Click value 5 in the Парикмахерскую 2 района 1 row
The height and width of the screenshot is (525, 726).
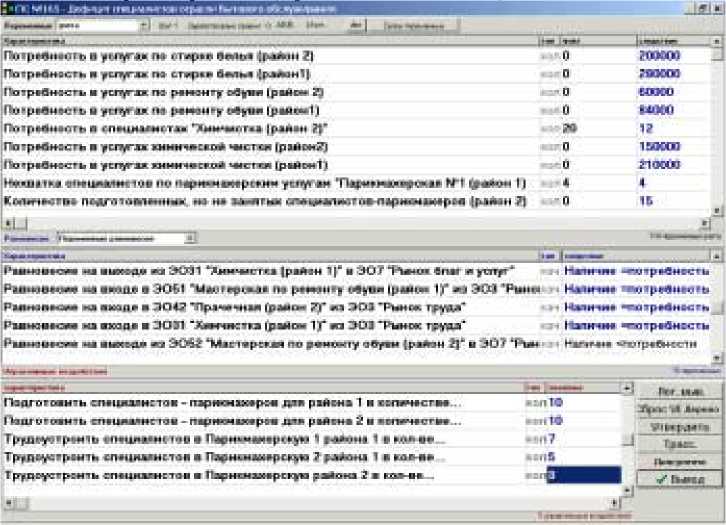pyautogui.click(x=551, y=457)
